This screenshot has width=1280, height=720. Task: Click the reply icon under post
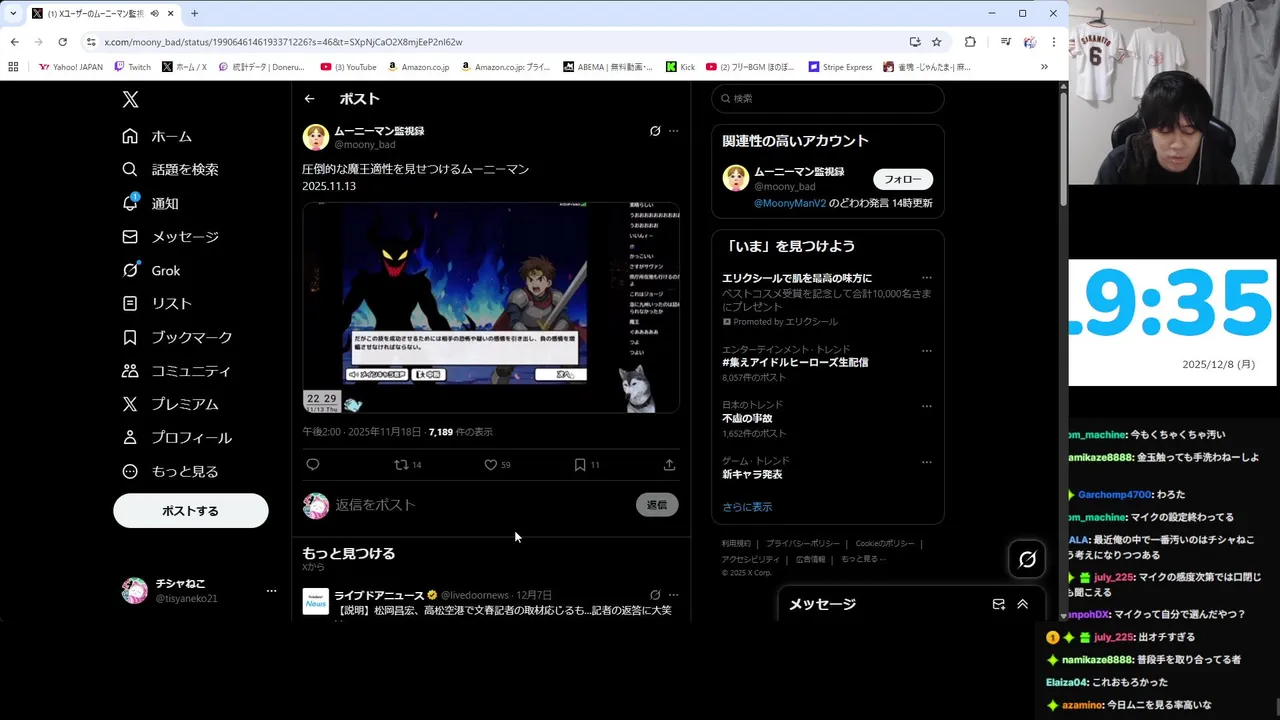pyautogui.click(x=313, y=465)
